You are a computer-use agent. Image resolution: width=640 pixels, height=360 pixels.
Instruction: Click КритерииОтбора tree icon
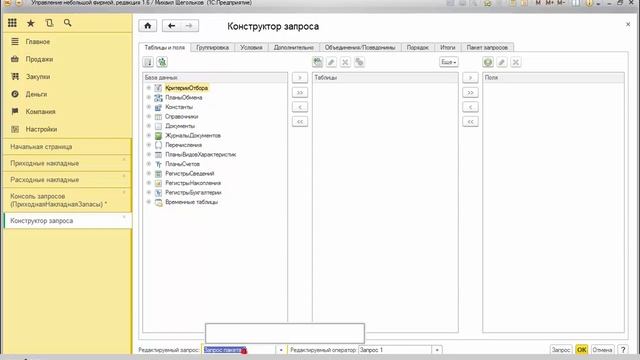[x=158, y=88]
